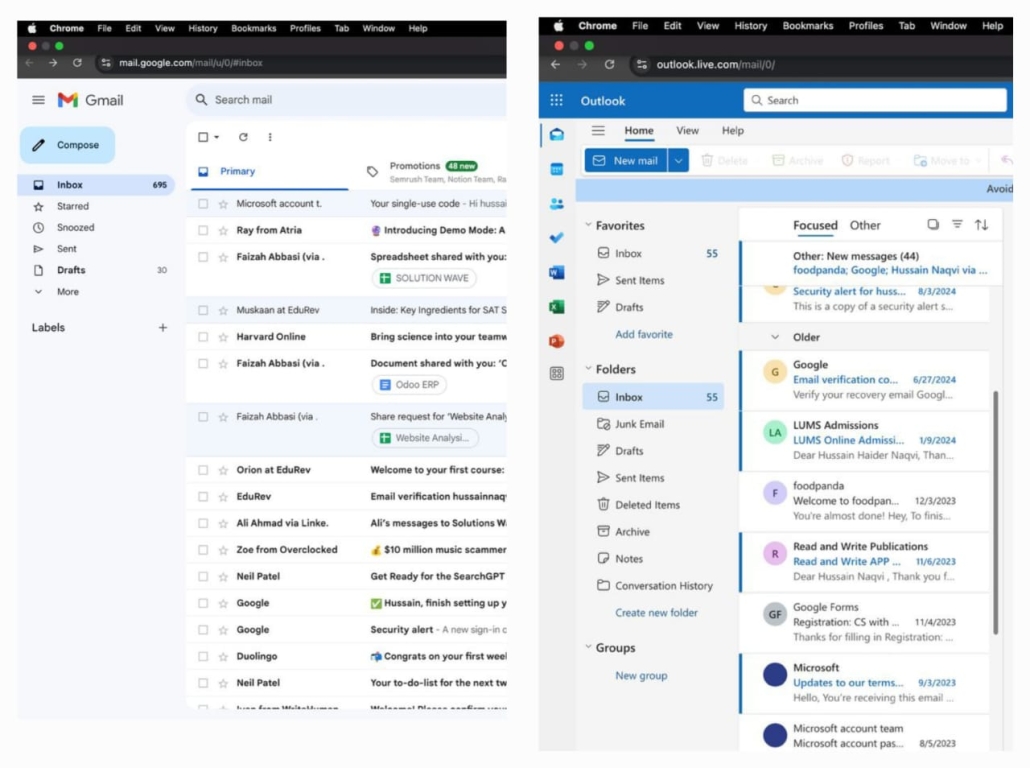The image size is (1030, 768).
Task: Collapse the Older message group
Action: (775, 337)
